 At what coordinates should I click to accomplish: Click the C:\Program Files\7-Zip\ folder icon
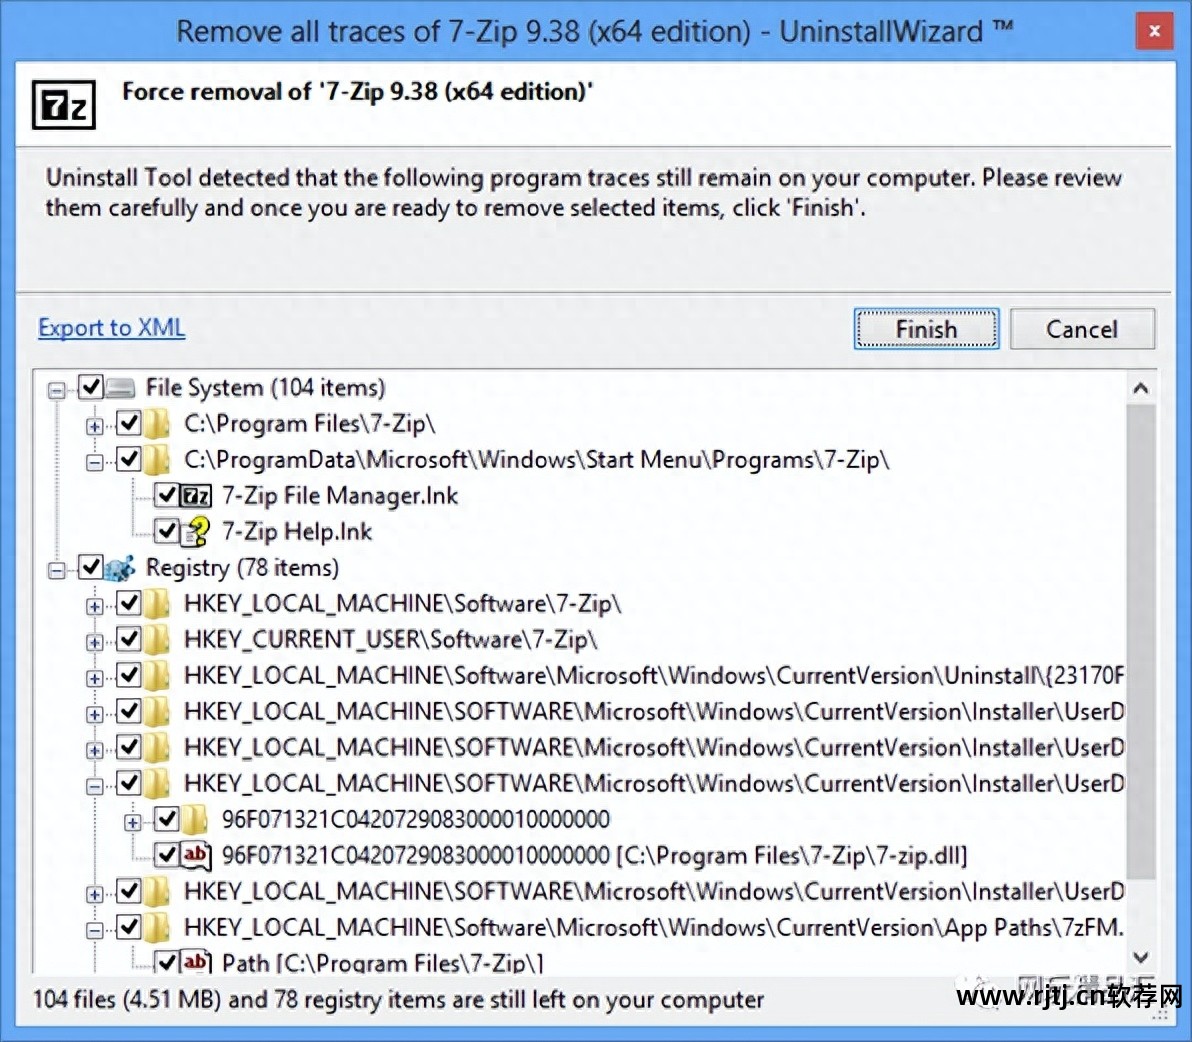(x=157, y=424)
